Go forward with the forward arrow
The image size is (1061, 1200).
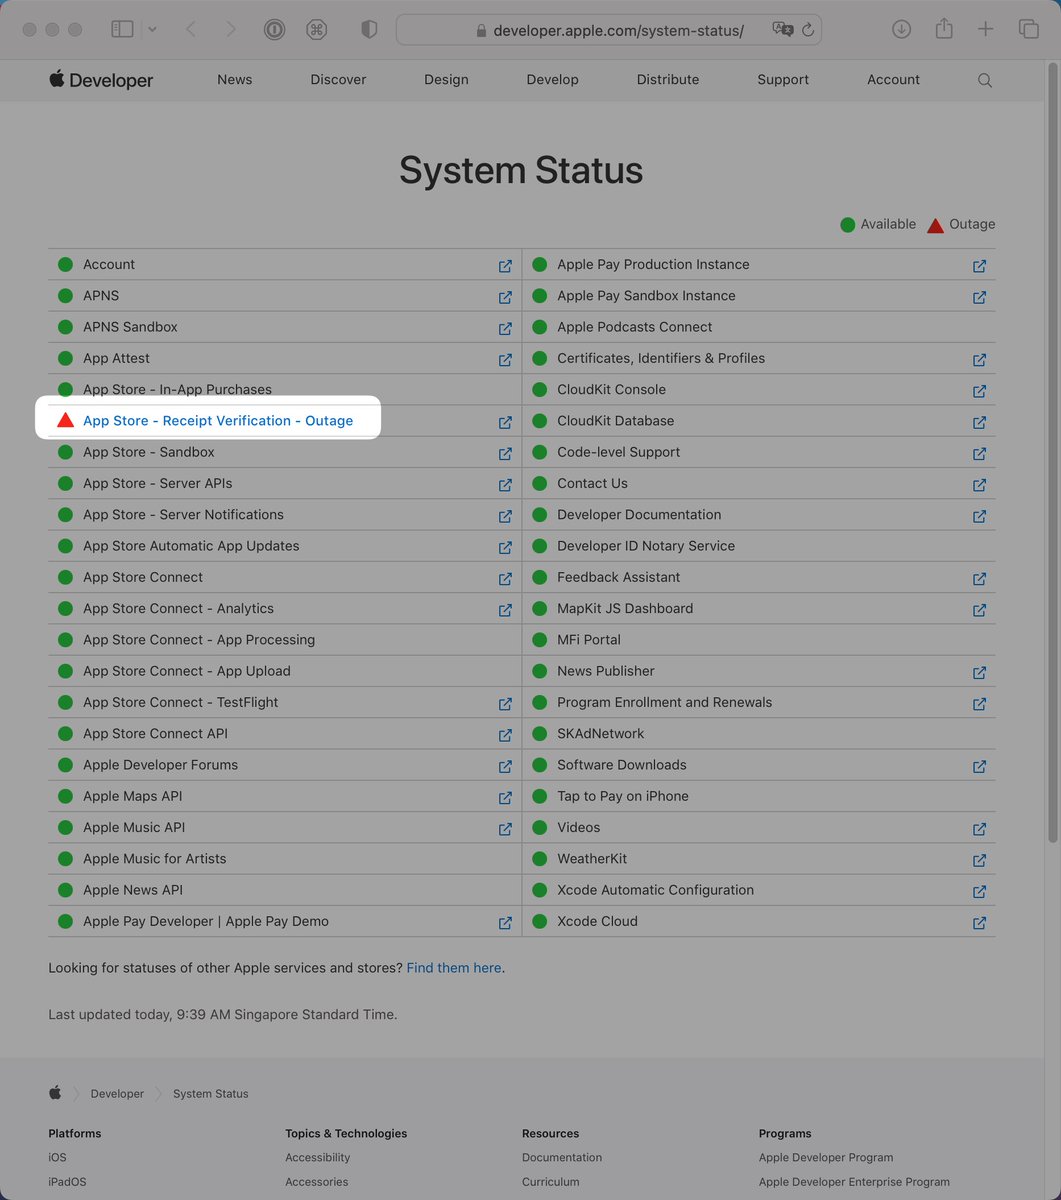tap(231, 30)
